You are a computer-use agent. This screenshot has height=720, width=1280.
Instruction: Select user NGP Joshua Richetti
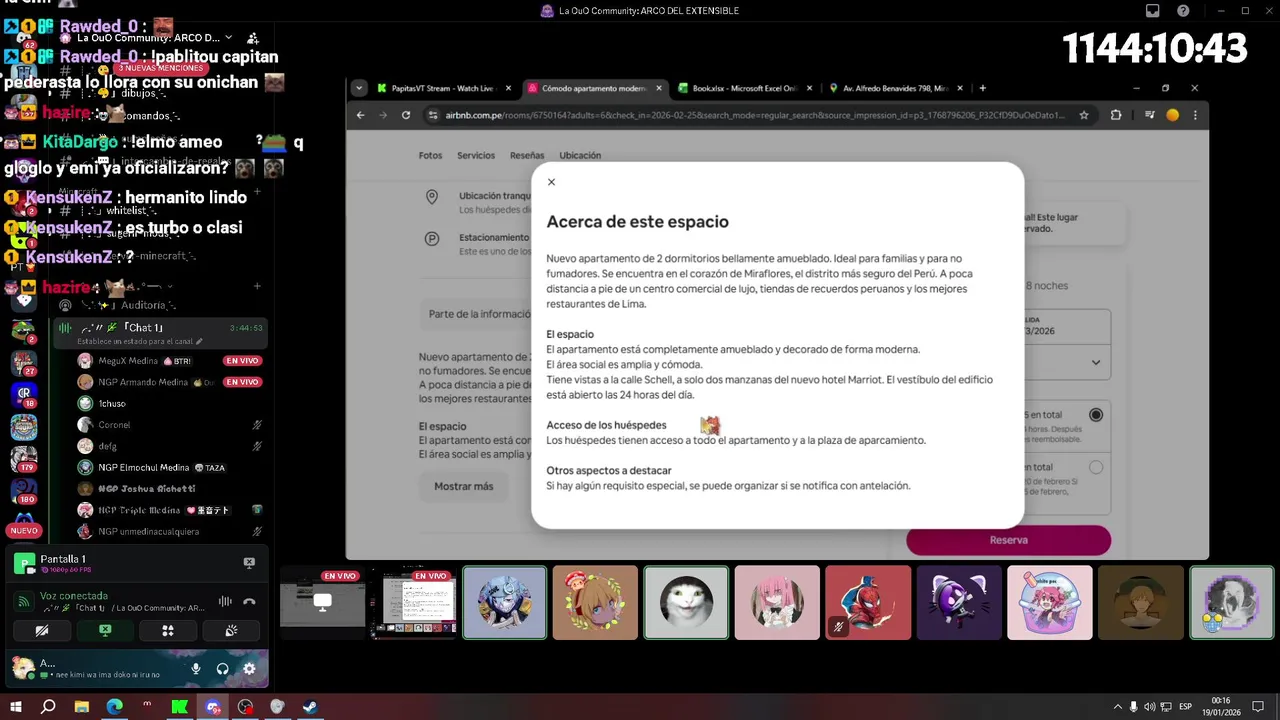pos(168,489)
